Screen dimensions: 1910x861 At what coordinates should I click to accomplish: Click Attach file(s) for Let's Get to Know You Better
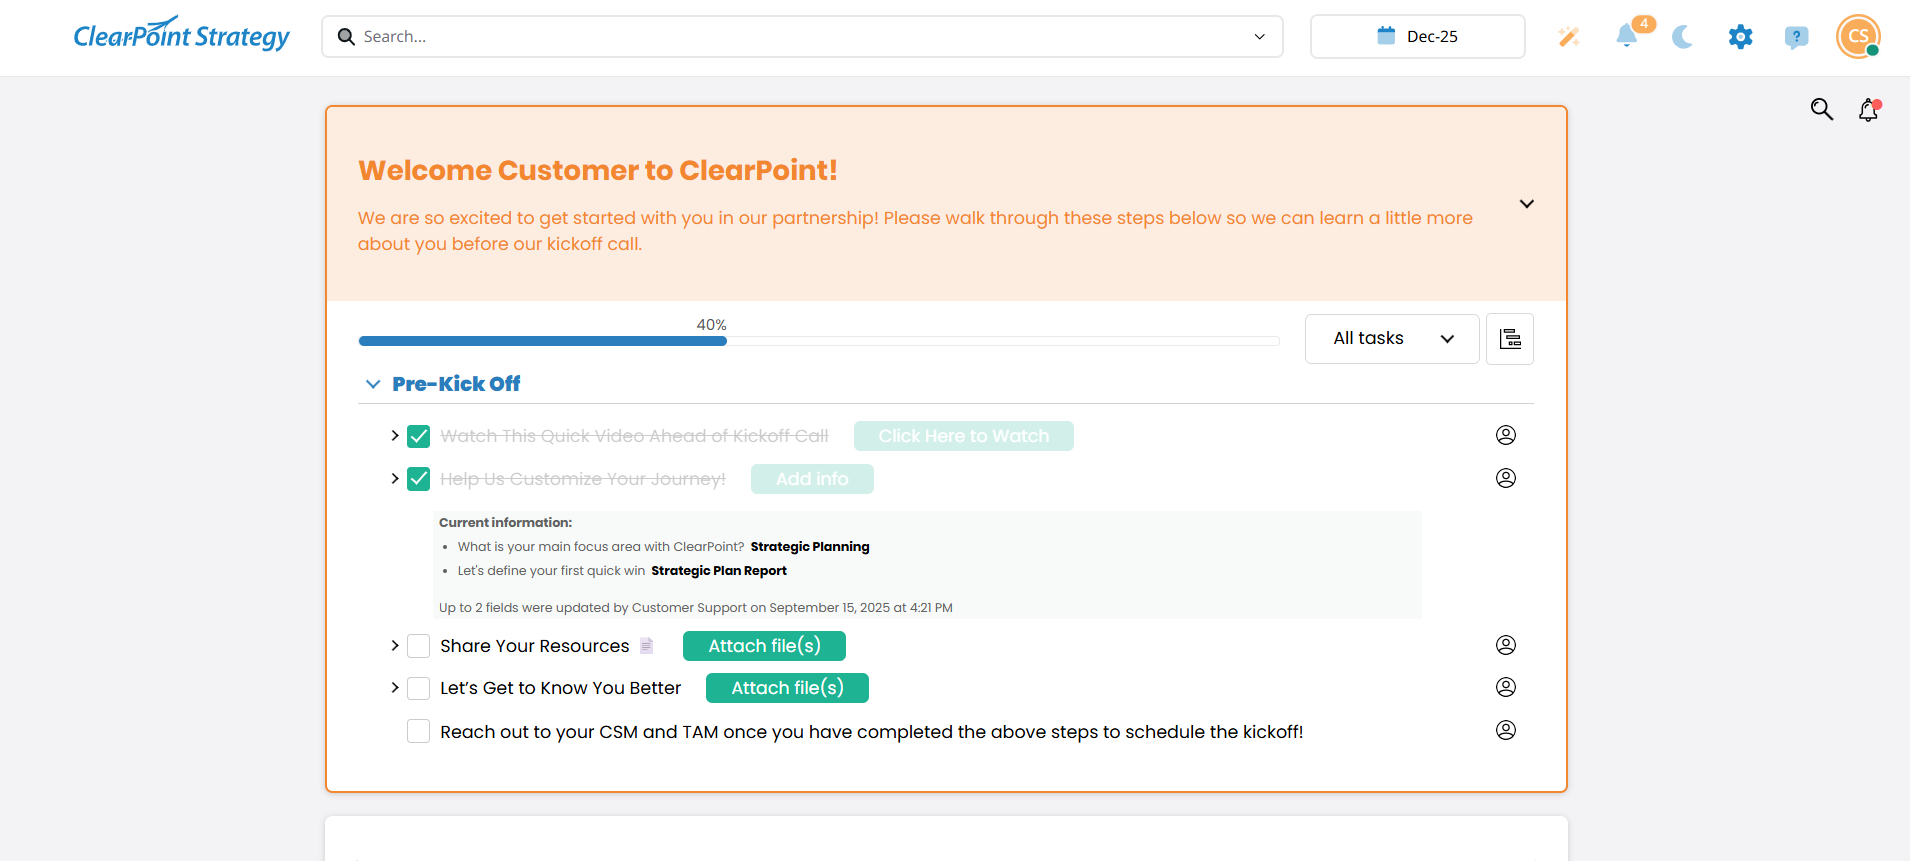point(787,688)
